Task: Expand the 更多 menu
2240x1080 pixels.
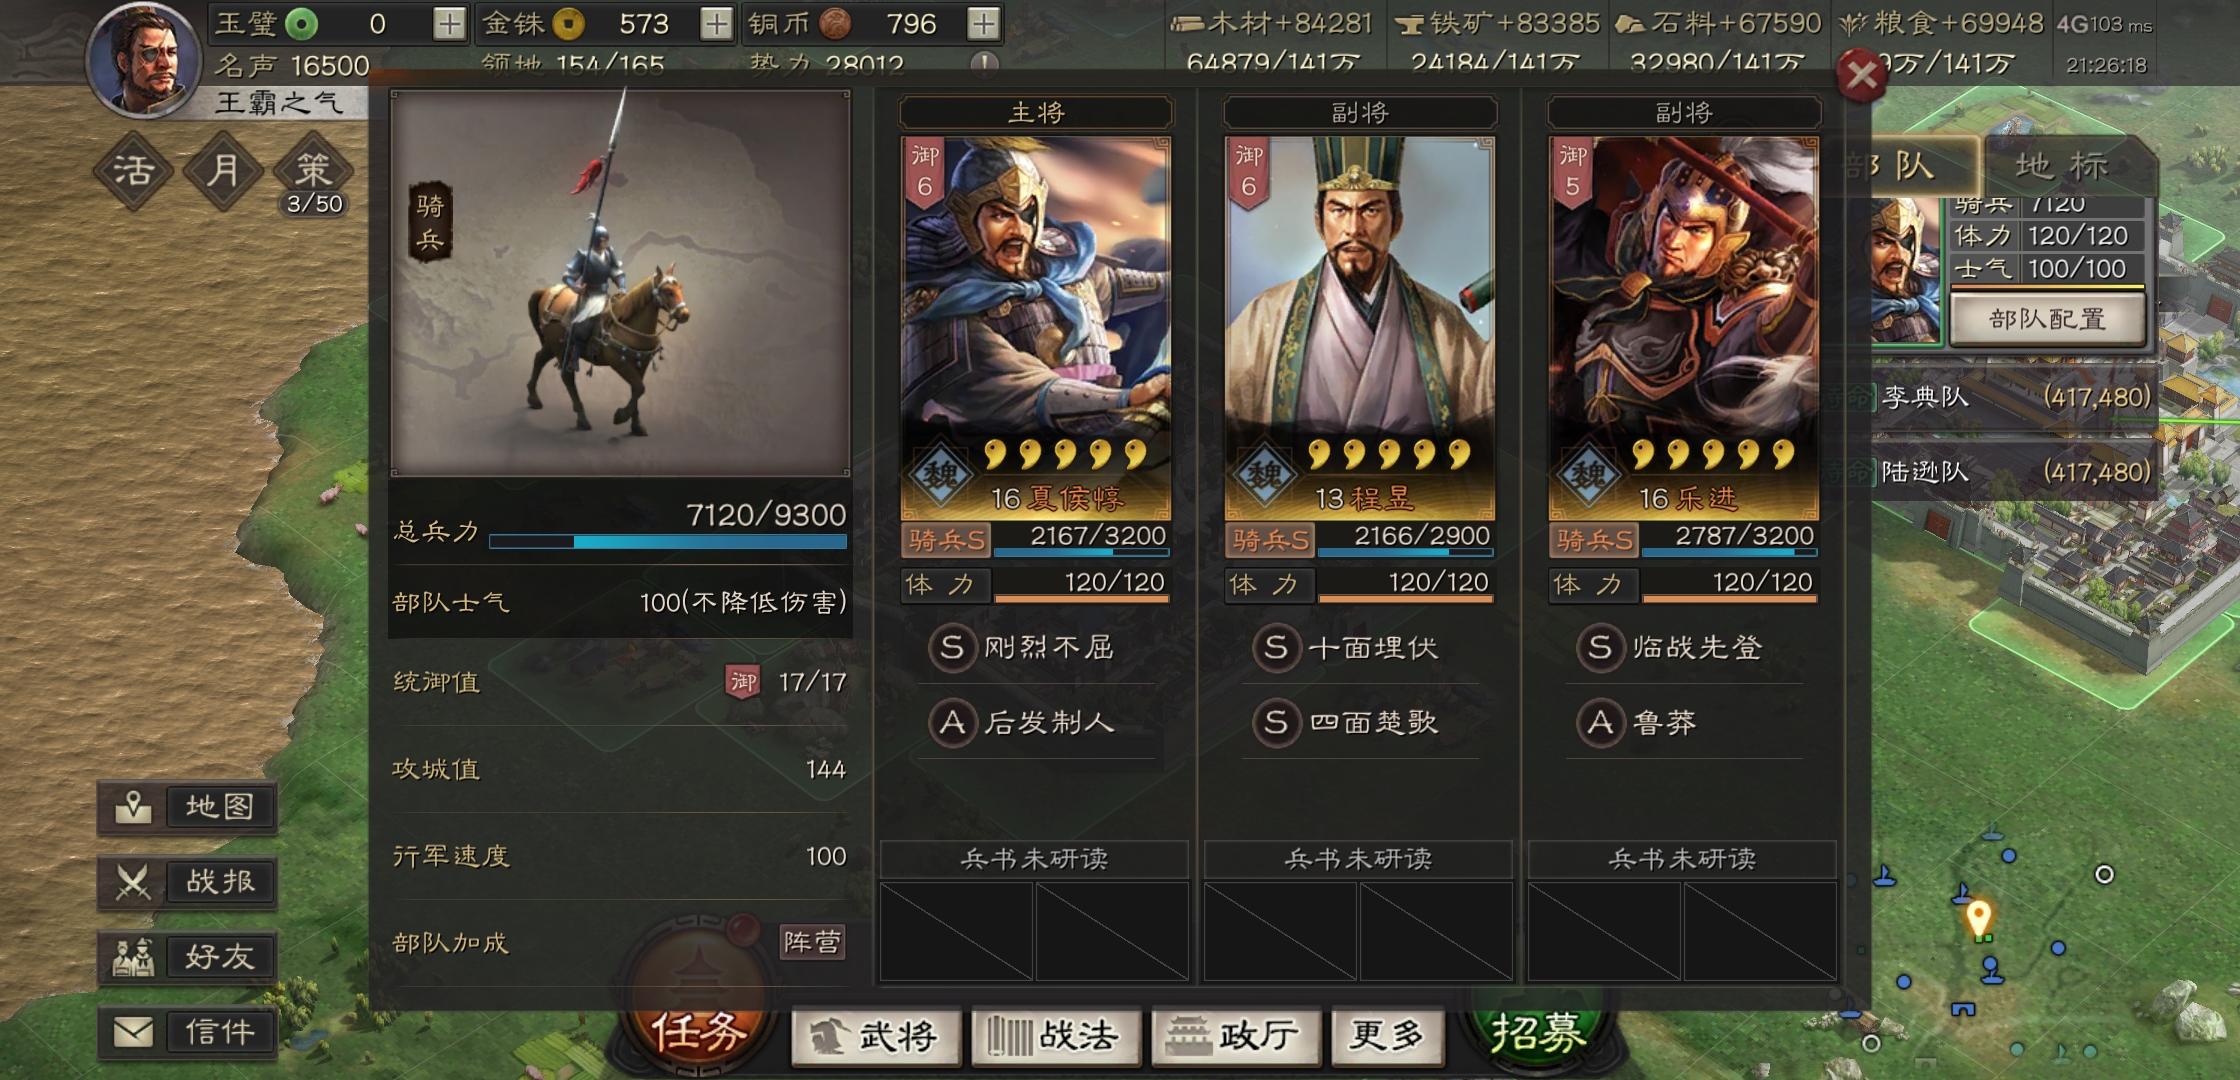Action: [x=1386, y=1036]
